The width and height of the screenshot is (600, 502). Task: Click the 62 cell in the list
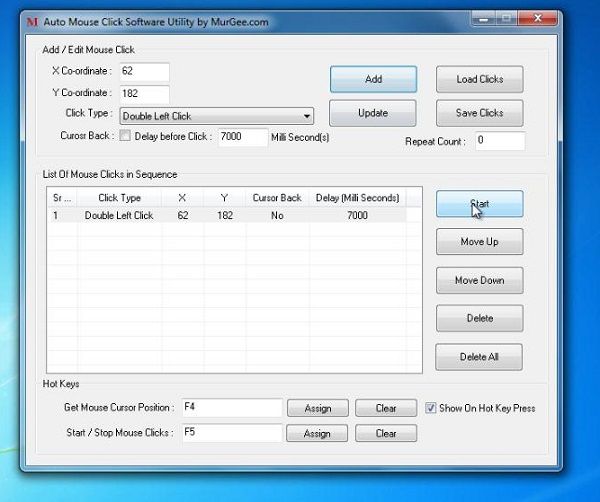pyautogui.click(x=183, y=215)
